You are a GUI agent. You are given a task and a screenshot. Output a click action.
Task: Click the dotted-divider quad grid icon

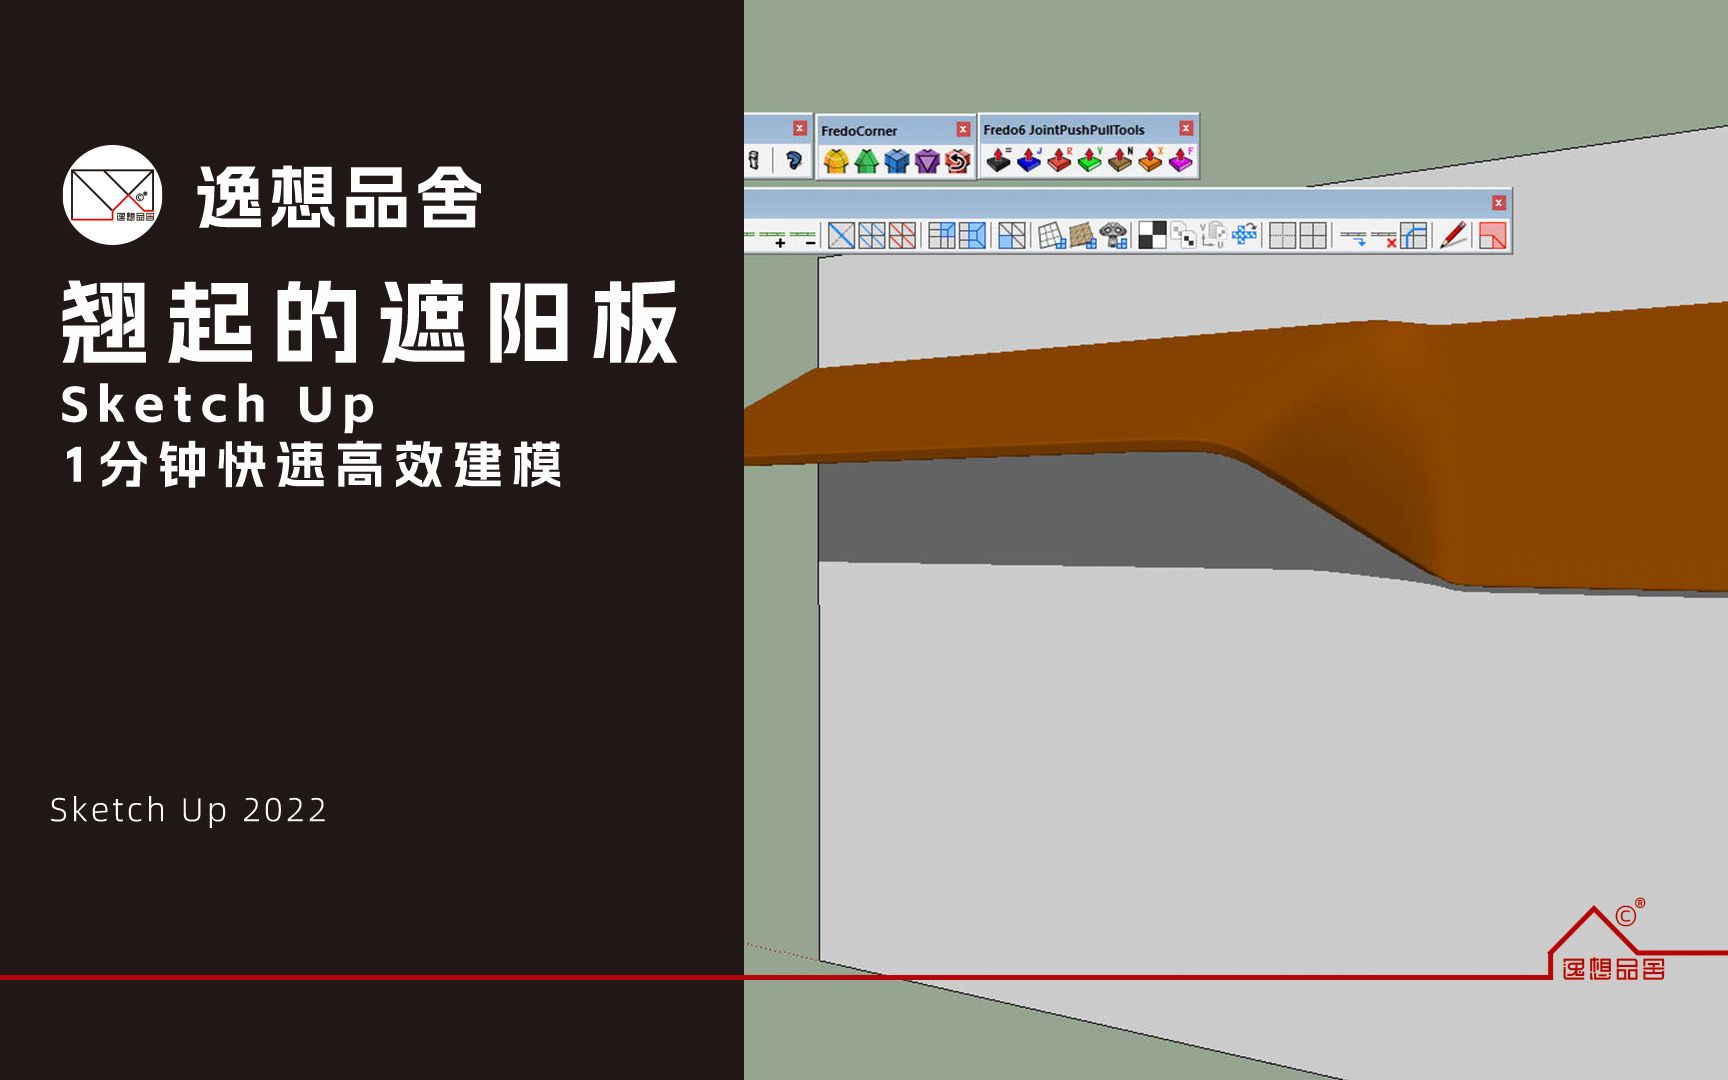[1283, 235]
